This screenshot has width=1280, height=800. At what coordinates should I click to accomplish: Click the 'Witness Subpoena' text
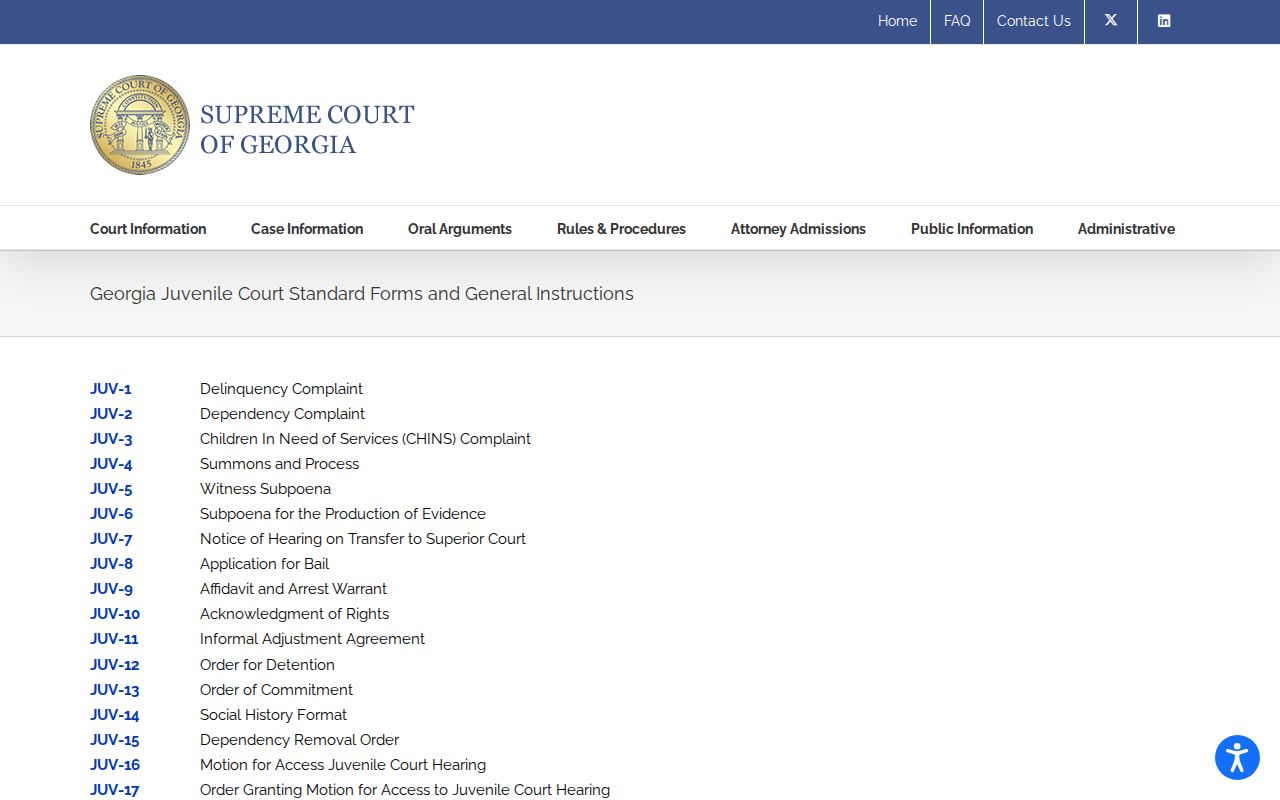[265, 489]
